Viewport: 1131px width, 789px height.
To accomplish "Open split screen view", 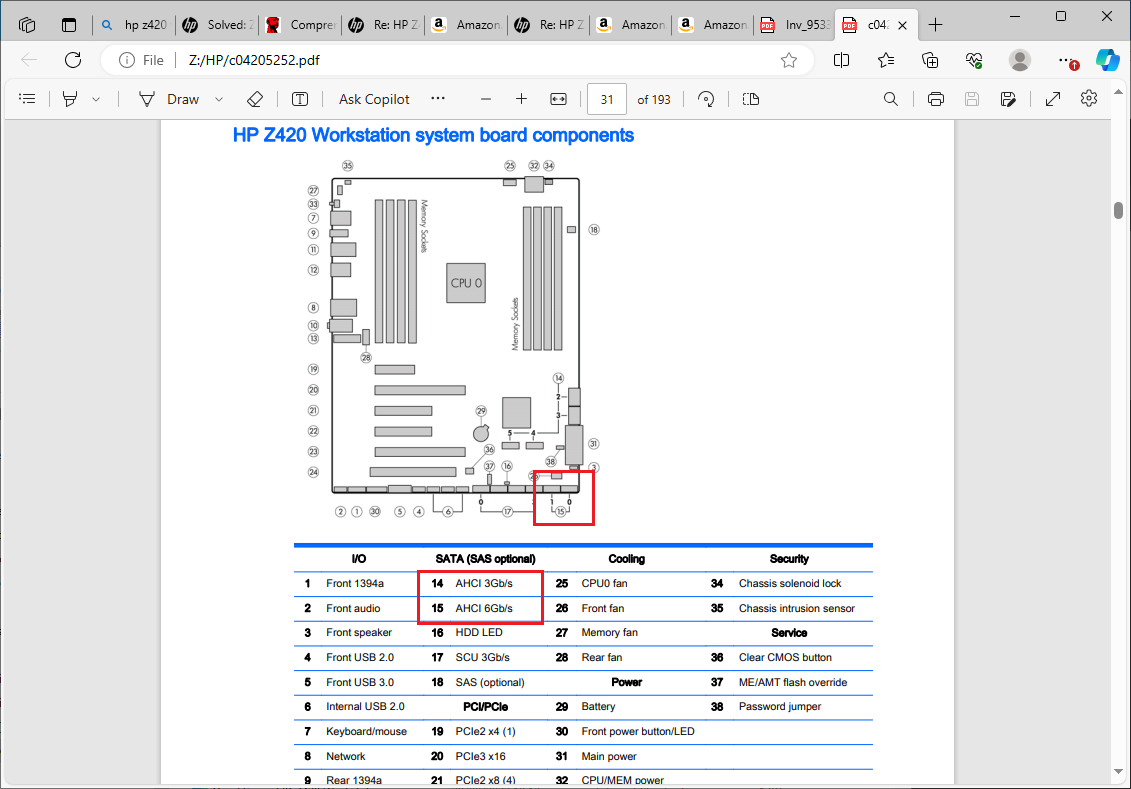I will (x=841, y=60).
